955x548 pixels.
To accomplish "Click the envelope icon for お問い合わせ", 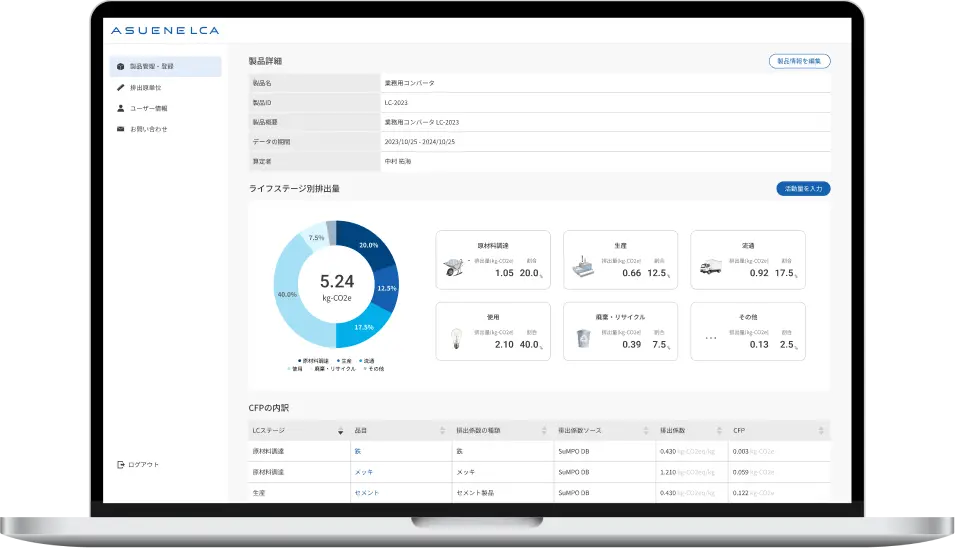I will (x=120, y=129).
